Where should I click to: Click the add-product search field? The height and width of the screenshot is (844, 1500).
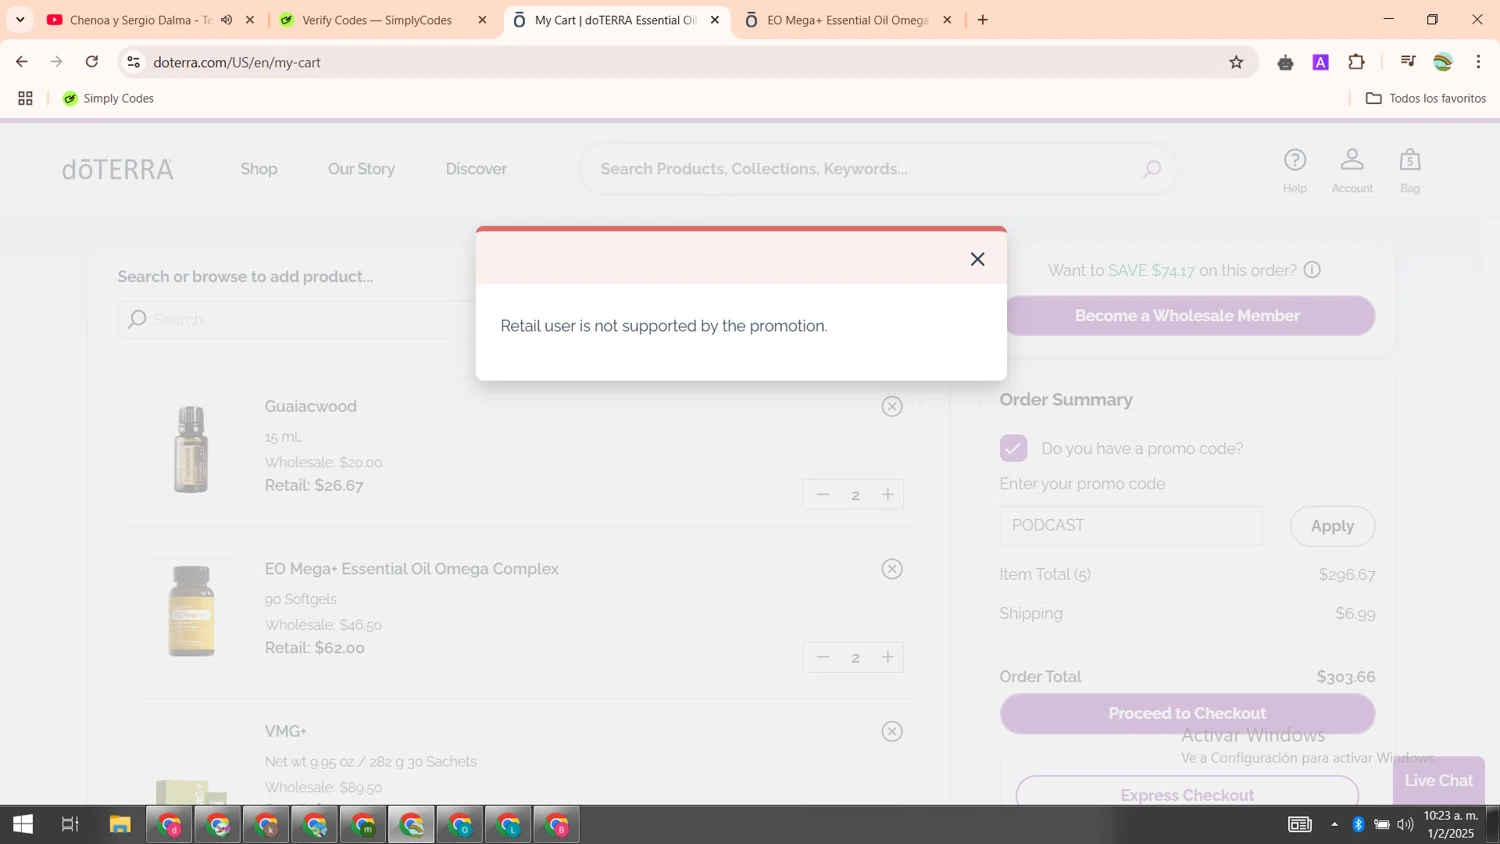(297, 319)
